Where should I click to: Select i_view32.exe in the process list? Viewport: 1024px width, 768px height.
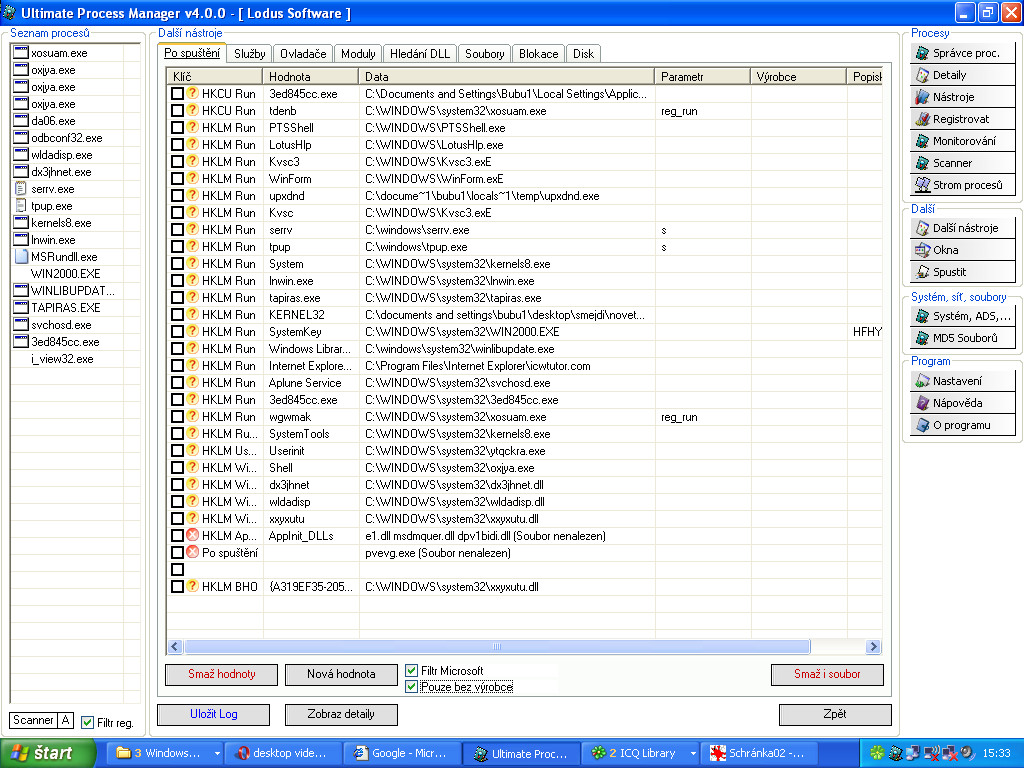point(62,359)
